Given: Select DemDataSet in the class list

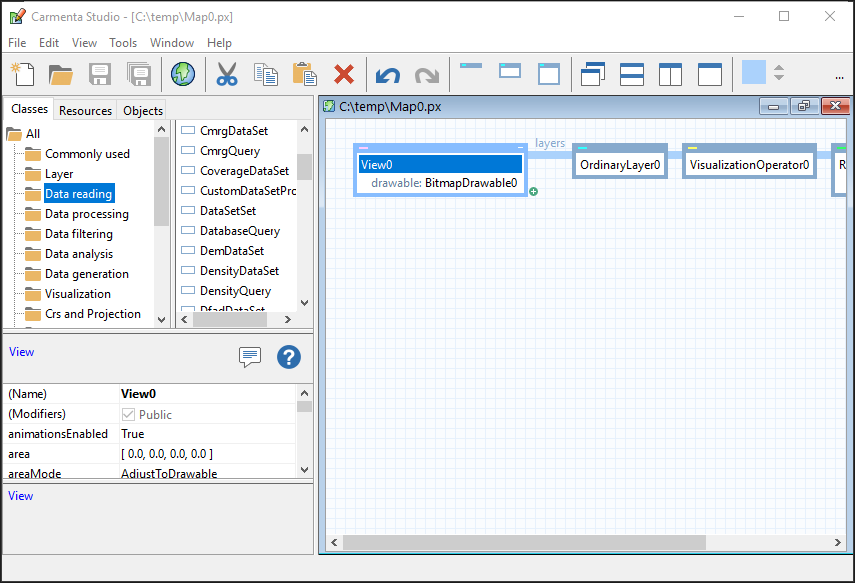Looking at the screenshot, I should click(232, 251).
